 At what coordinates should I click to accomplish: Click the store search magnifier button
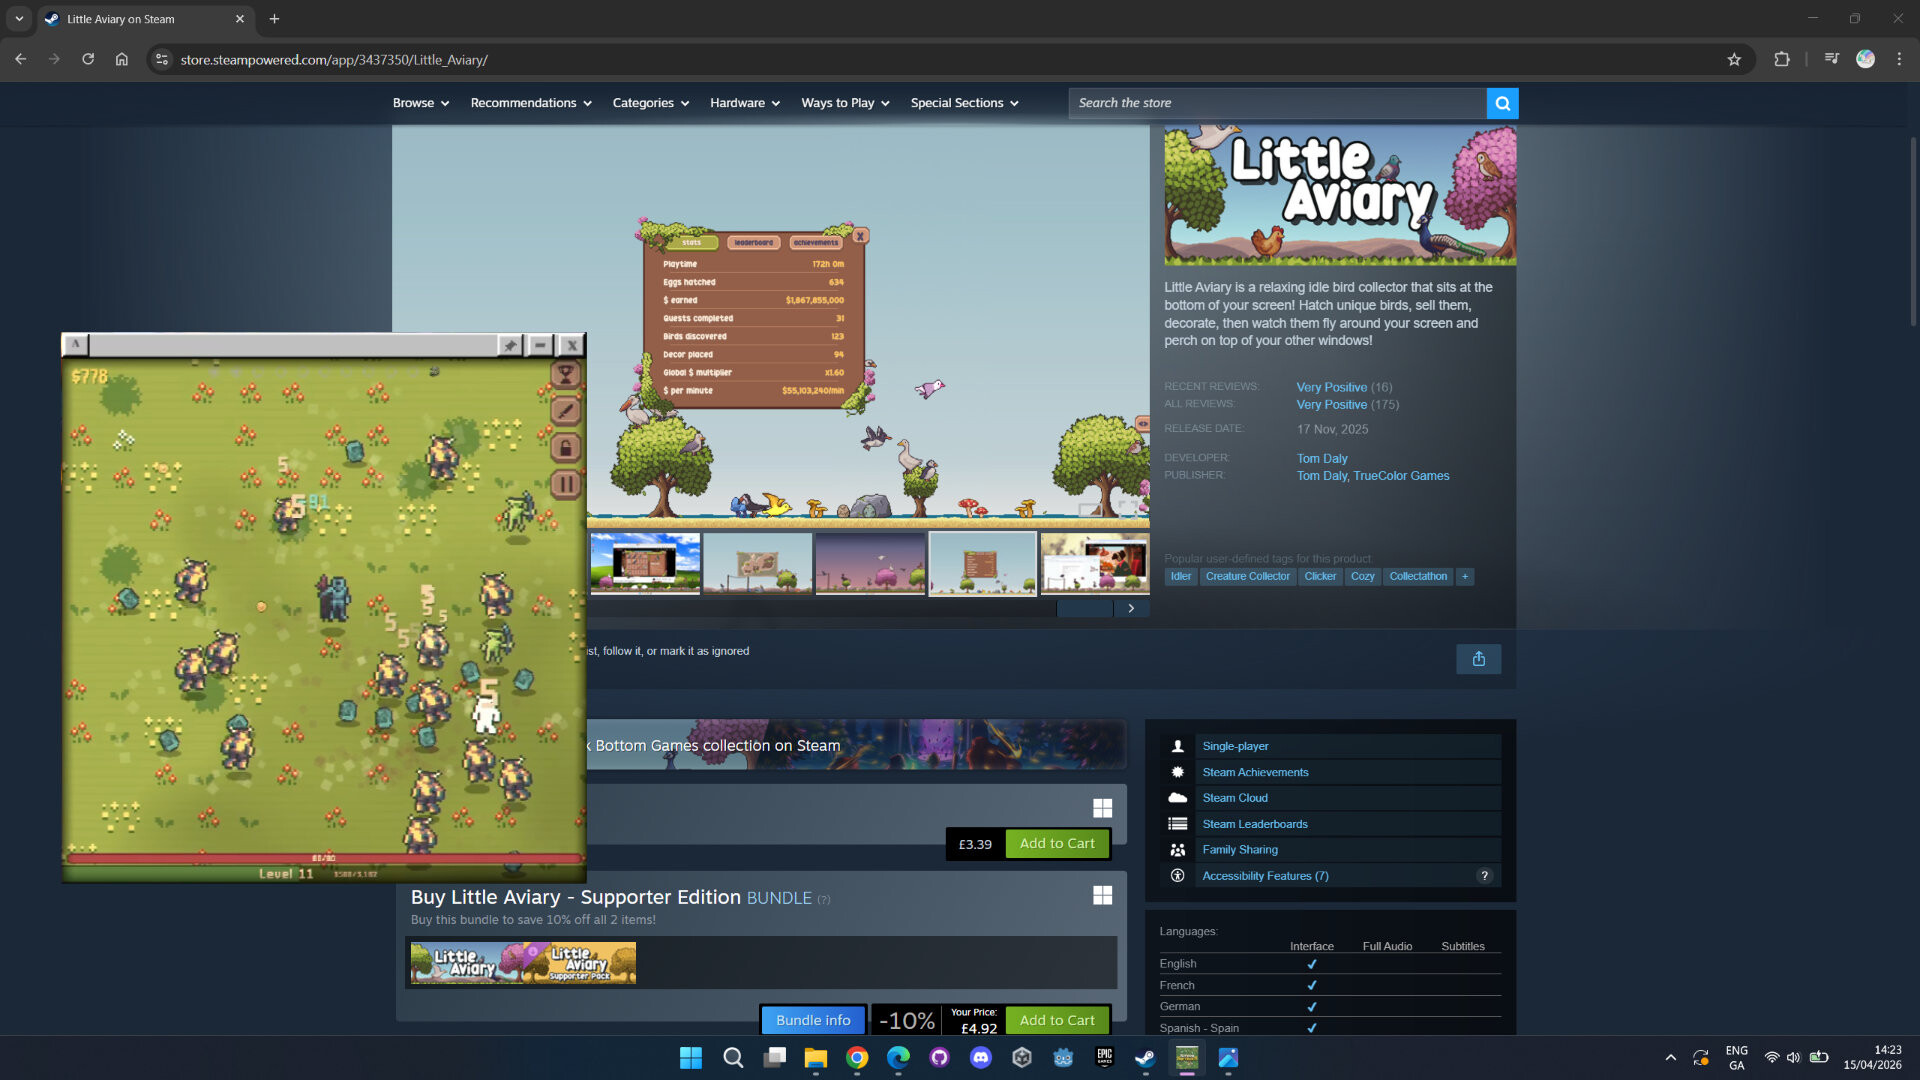tap(1502, 103)
